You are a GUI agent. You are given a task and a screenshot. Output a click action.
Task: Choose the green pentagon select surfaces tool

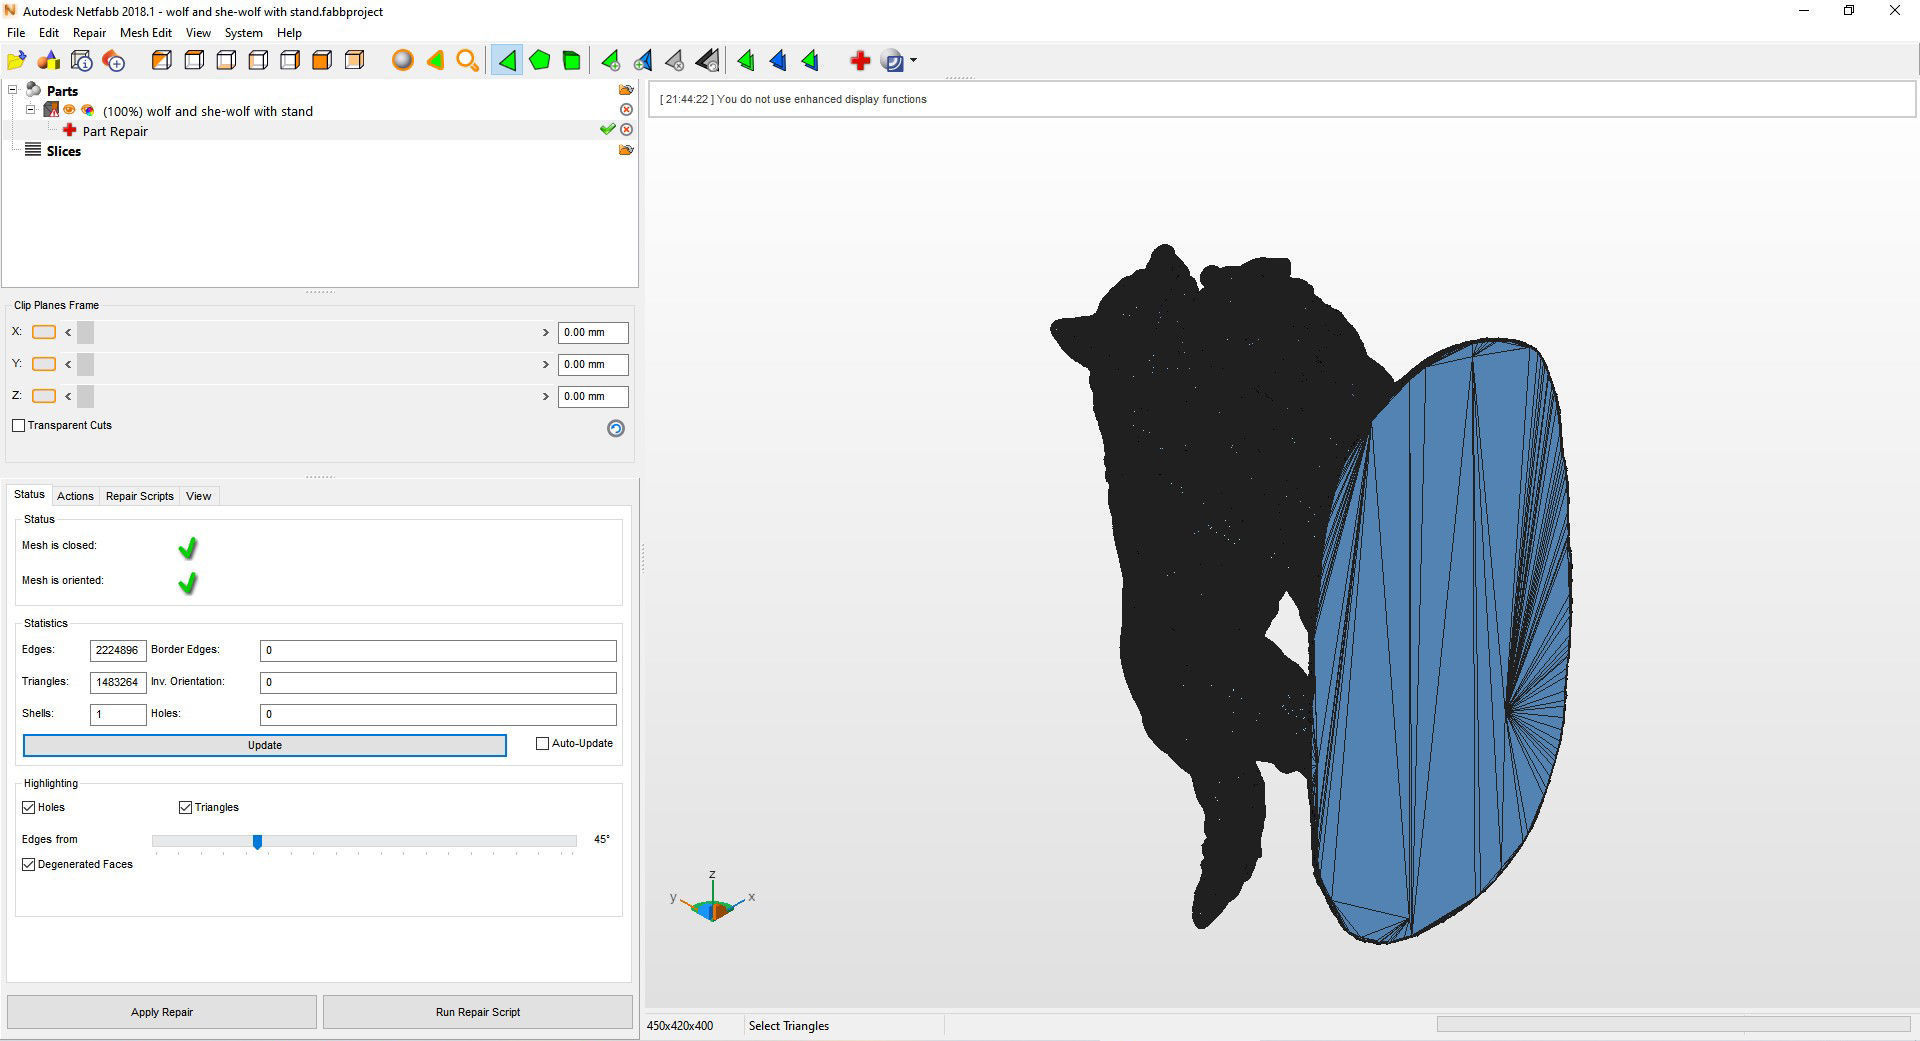[539, 61]
